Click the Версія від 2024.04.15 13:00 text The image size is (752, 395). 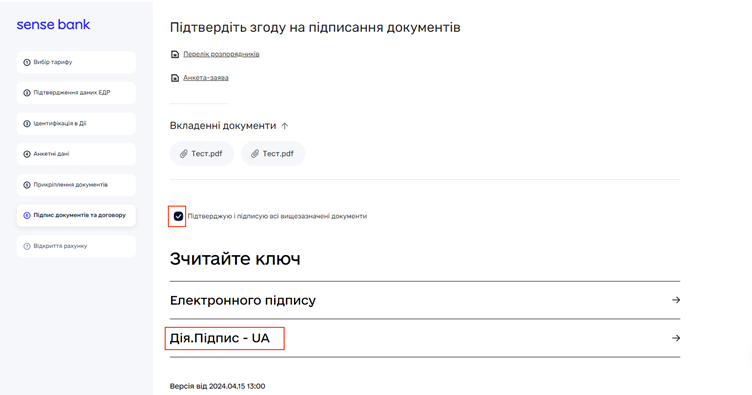[x=217, y=386]
